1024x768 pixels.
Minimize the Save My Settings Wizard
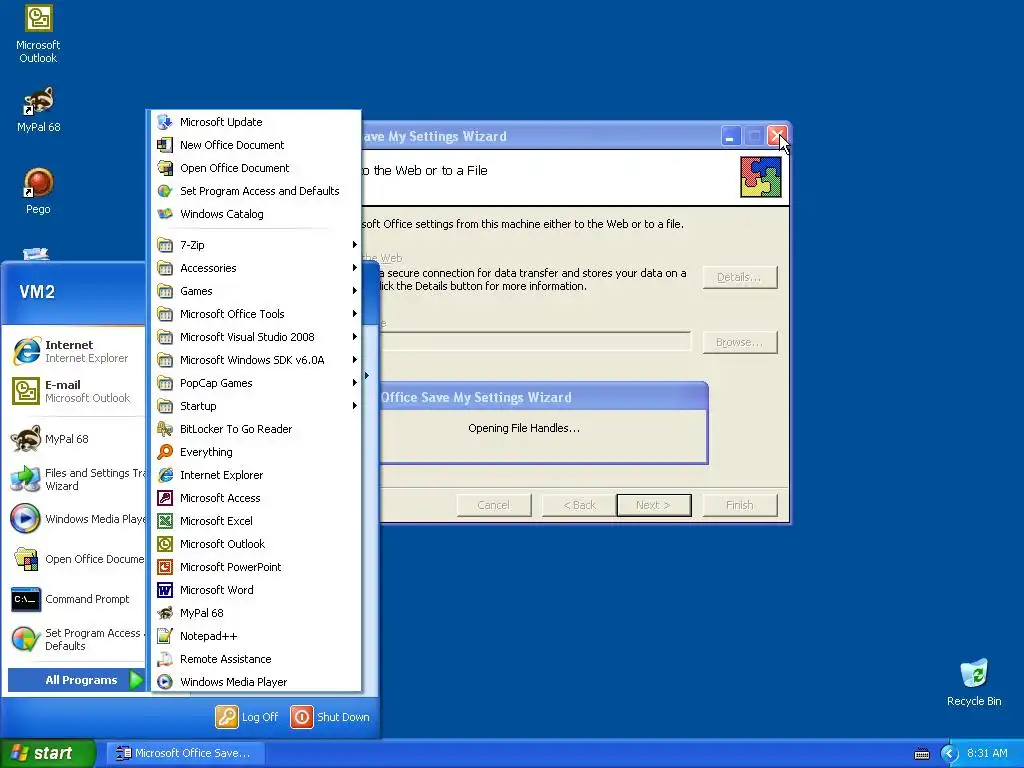[730, 136]
